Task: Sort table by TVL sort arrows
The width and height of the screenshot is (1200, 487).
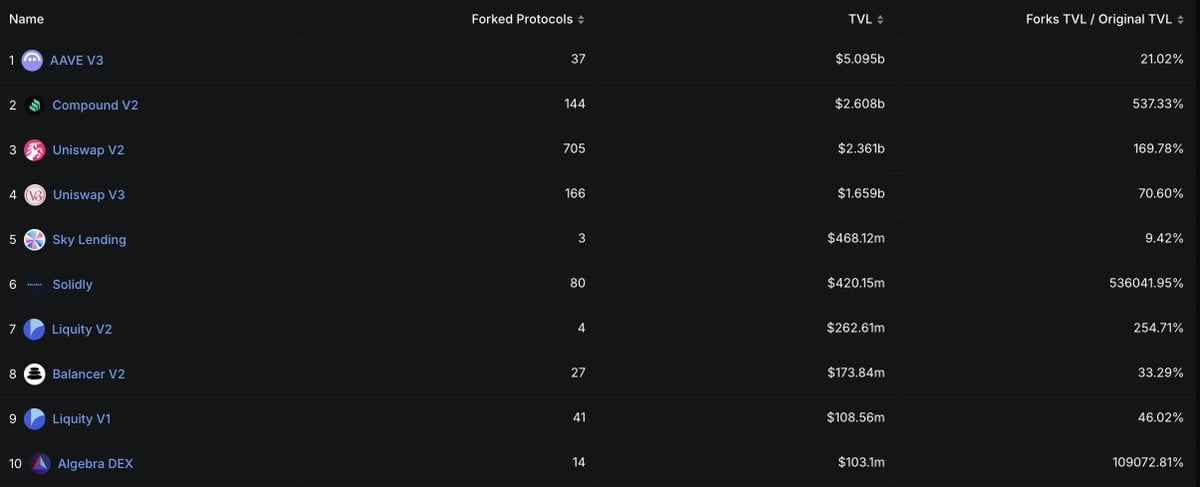Action: pos(881,20)
